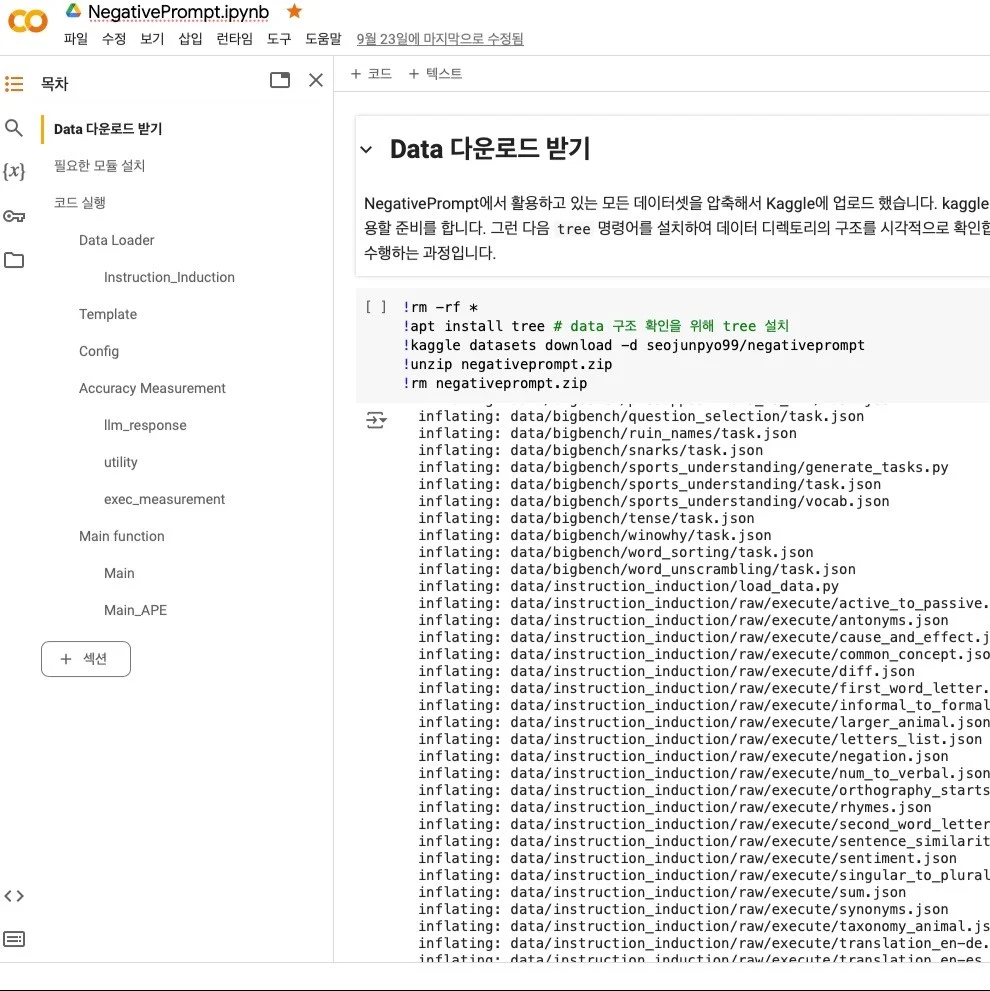Open the 파일 menu
Viewport: 990px width, 991px height.
pyautogui.click(x=76, y=39)
